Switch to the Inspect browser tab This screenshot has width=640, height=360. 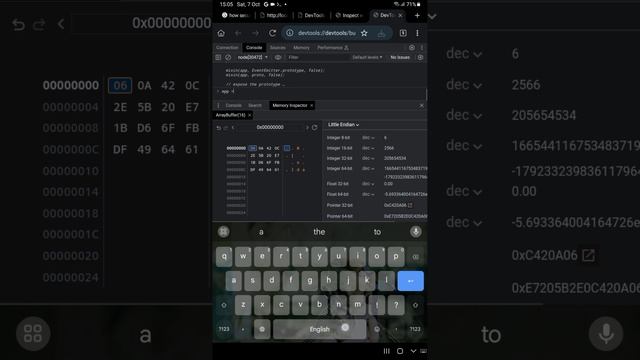349,16
